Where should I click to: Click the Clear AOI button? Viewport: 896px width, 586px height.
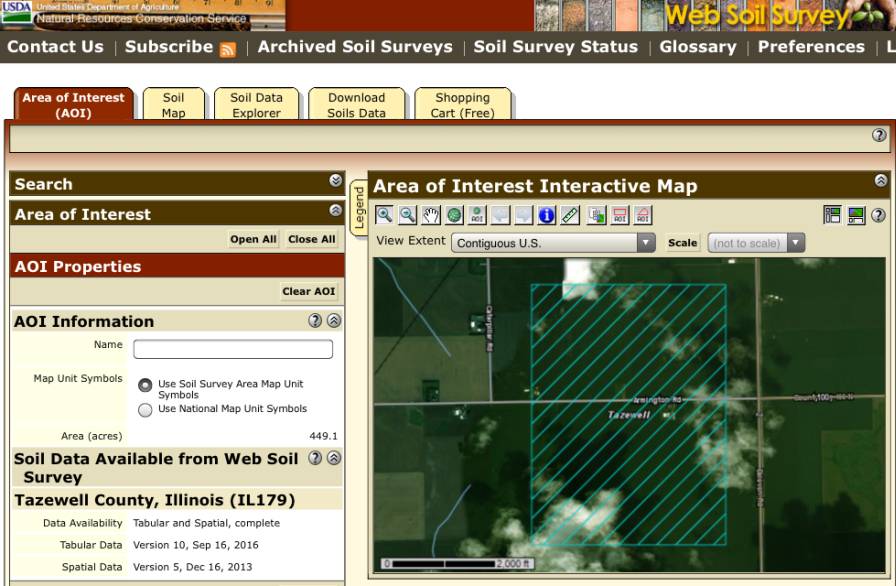click(x=309, y=291)
